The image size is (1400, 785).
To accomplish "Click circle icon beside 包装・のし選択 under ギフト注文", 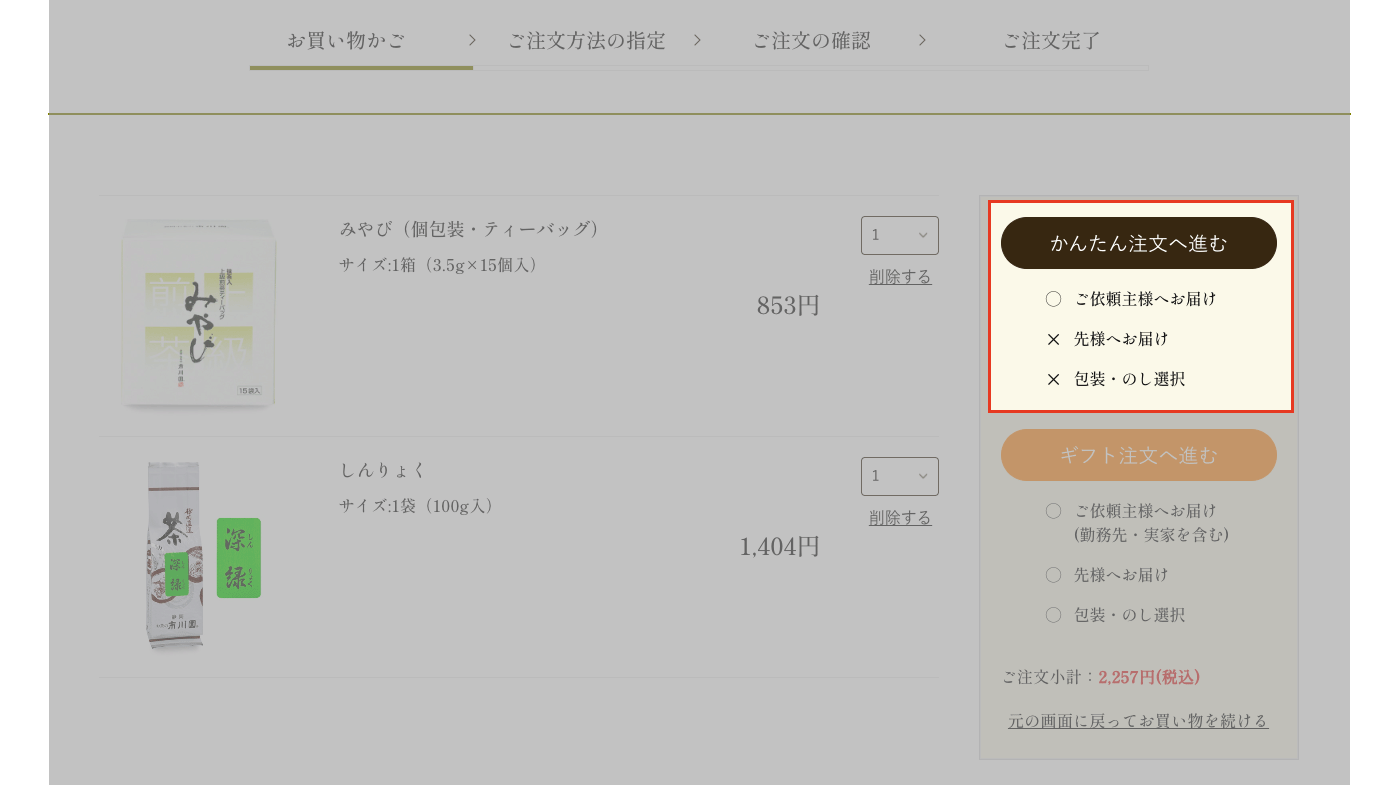I will [1053, 615].
